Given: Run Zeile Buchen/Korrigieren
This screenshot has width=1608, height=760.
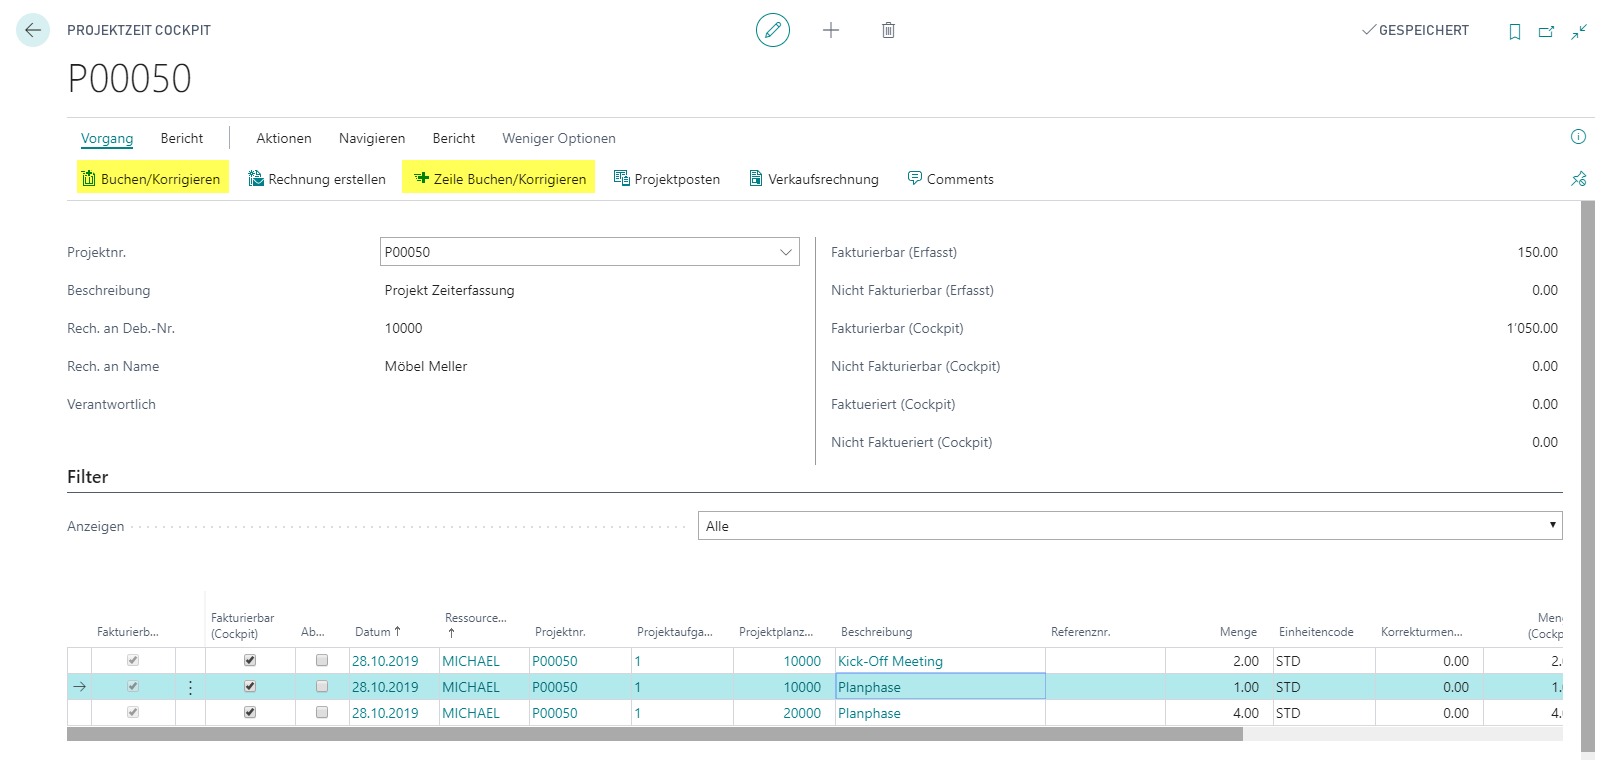Looking at the screenshot, I should point(499,178).
